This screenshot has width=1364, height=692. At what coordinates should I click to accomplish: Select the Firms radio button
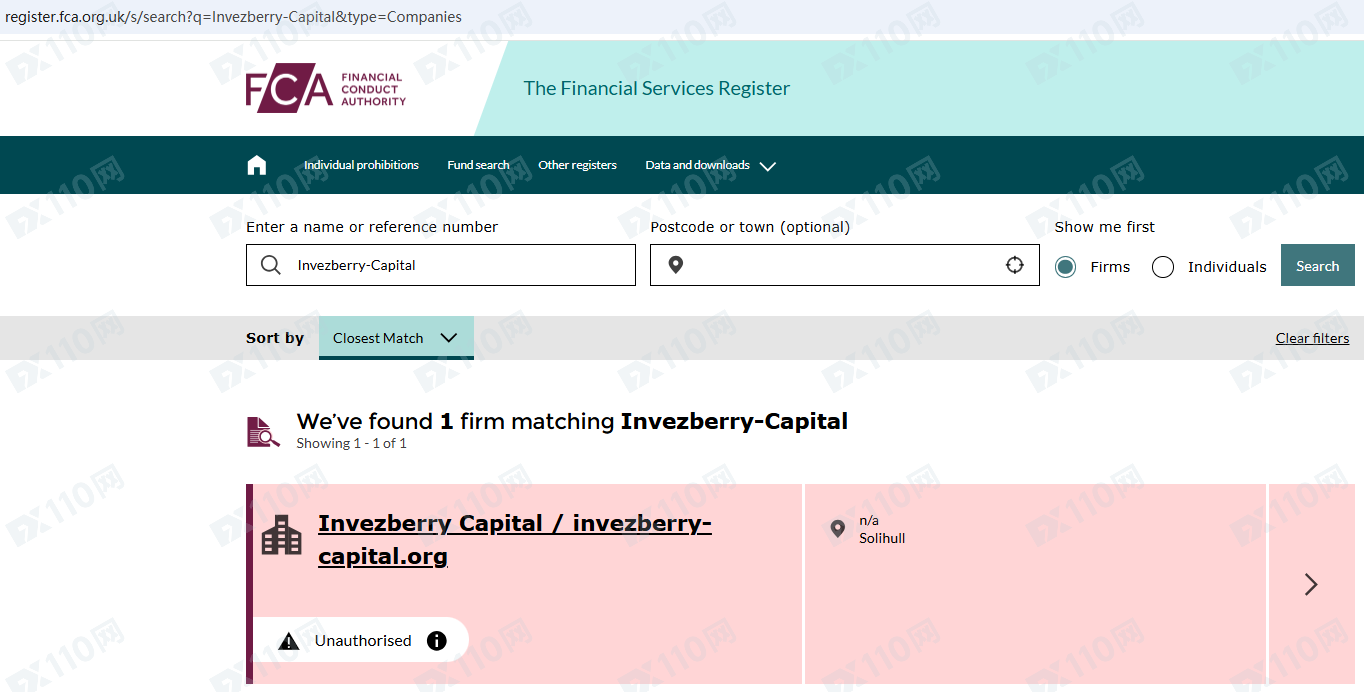pyautogui.click(x=1066, y=267)
